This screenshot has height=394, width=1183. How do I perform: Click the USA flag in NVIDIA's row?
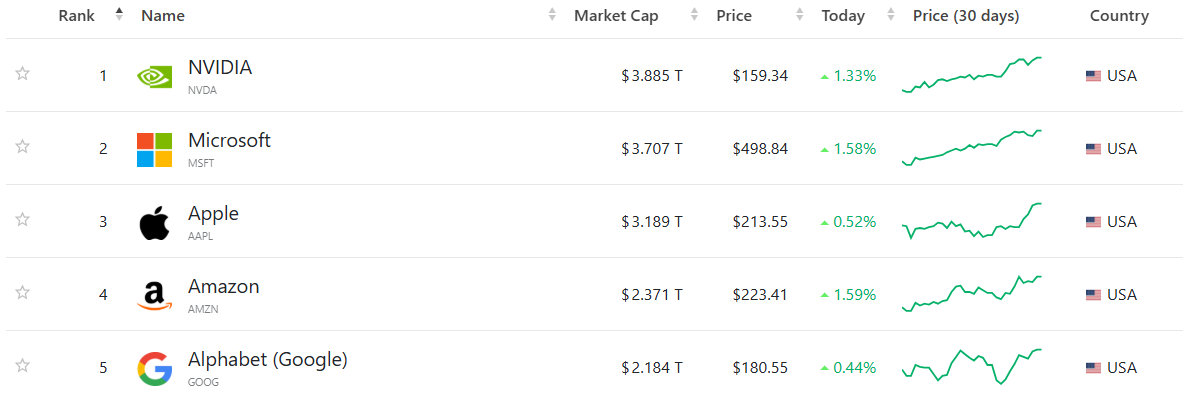coord(1093,75)
